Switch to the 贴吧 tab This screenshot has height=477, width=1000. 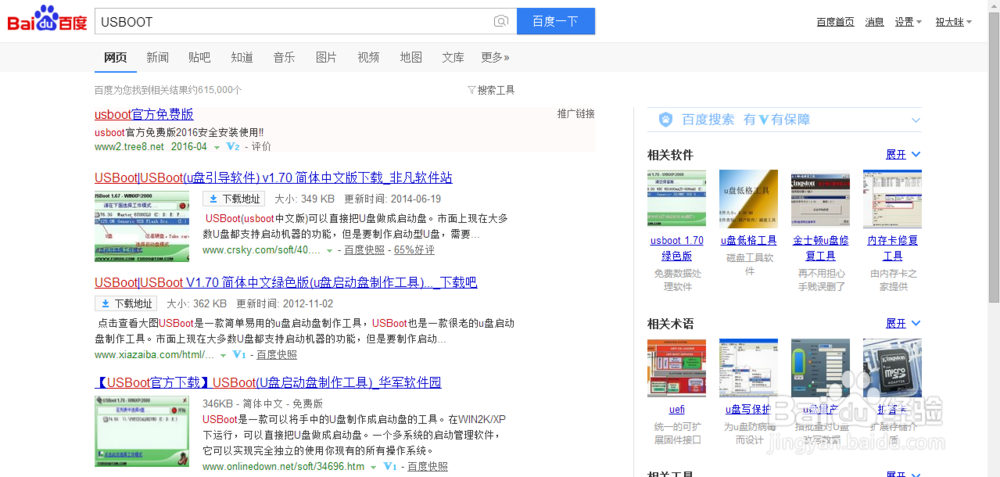pos(200,57)
